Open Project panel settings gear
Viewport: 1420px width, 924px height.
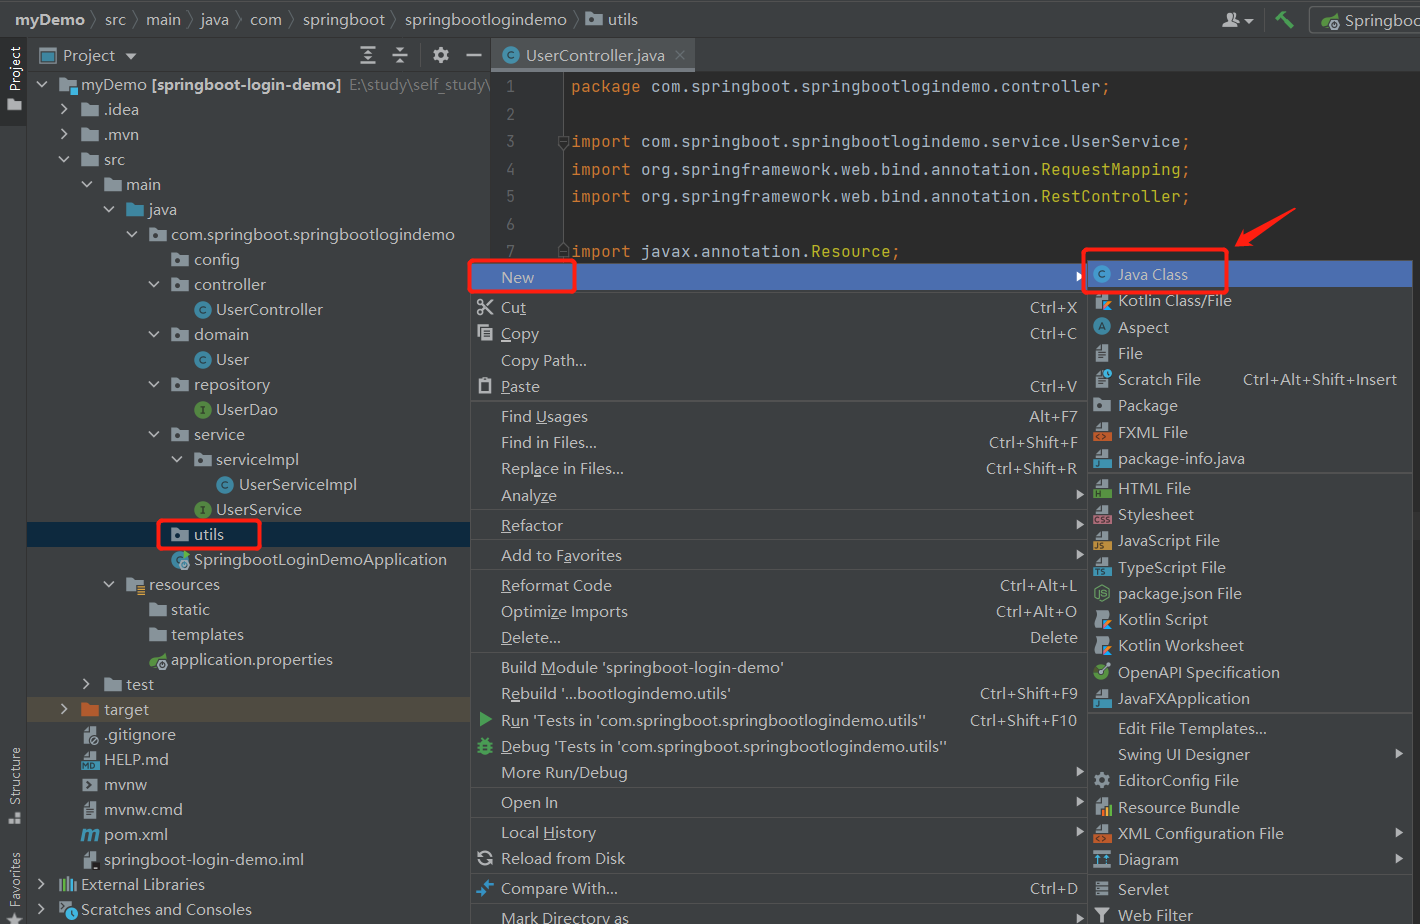point(441,55)
